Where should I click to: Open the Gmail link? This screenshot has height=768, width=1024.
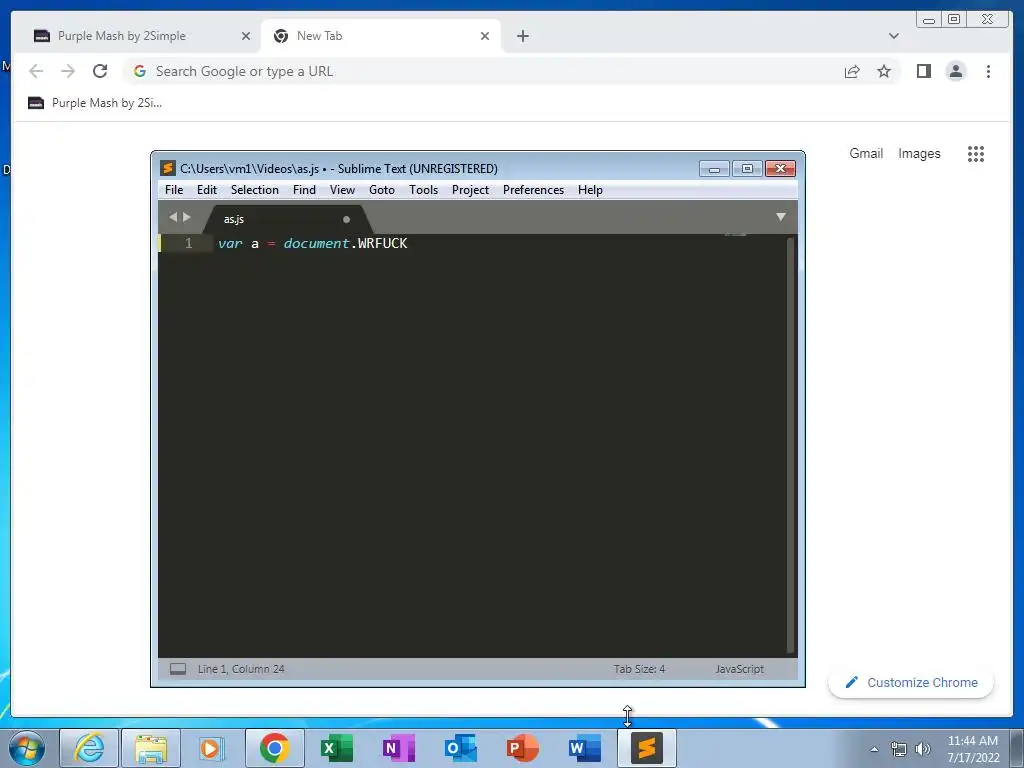point(866,153)
